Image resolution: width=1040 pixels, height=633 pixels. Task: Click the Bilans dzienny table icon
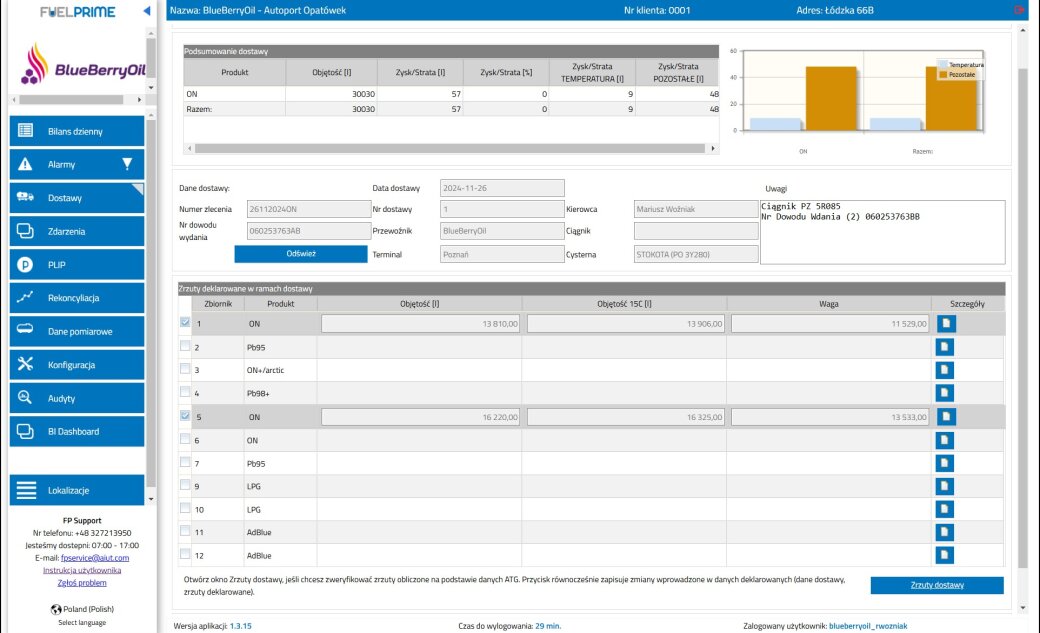tap(25, 130)
